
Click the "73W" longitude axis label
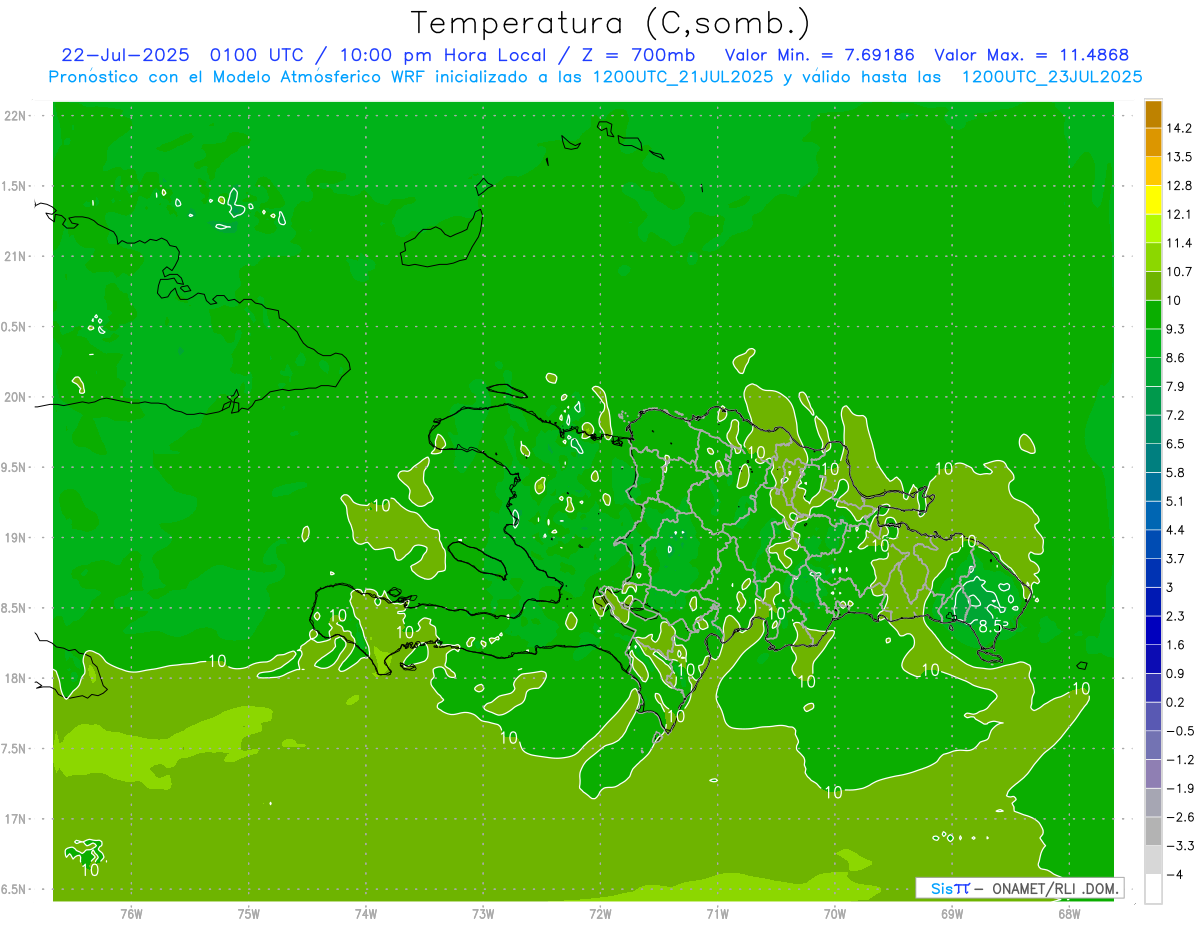(483, 913)
